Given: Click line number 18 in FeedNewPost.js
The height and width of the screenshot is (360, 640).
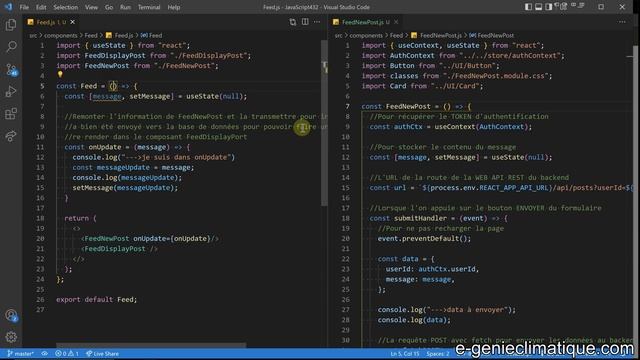Looking at the screenshot, I should pos(345,218).
